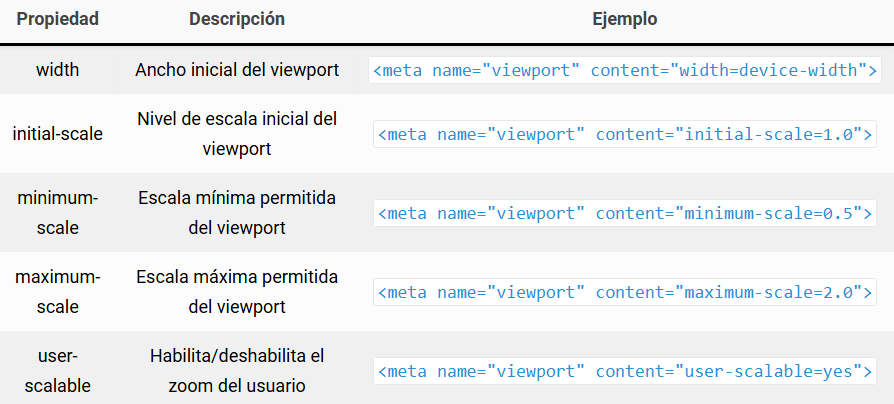Click the "user-scalable=yes" content value
This screenshot has height=404, width=894.
[768, 371]
